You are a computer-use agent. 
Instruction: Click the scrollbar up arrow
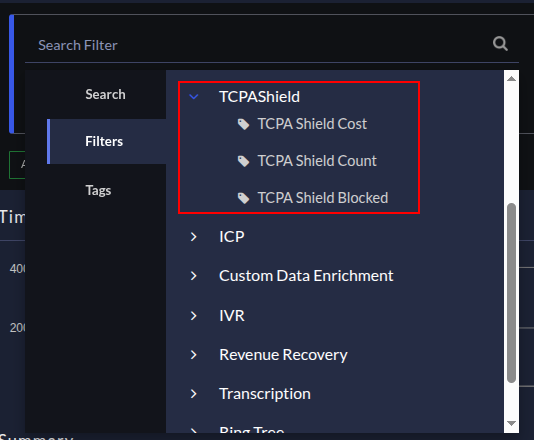pos(511,79)
